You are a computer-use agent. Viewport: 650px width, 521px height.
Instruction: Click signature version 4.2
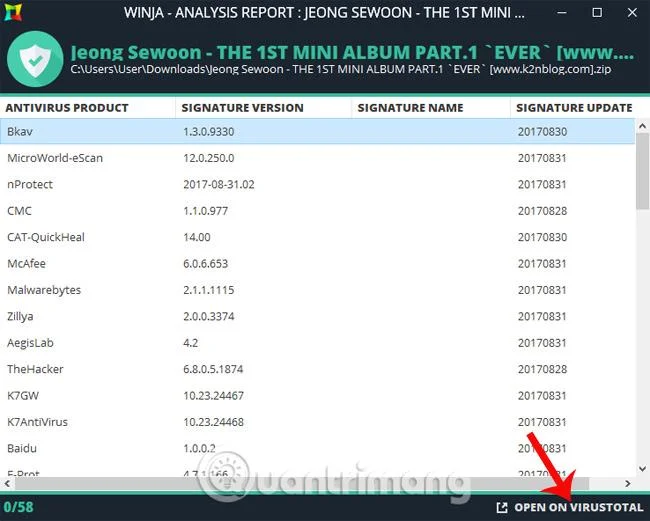pyautogui.click(x=191, y=343)
